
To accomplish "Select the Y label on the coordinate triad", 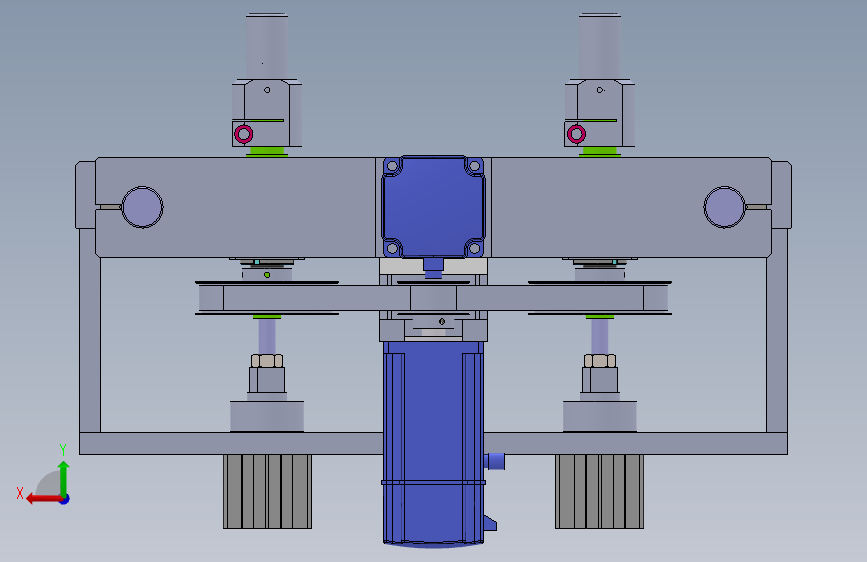I will tap(63, 449).
